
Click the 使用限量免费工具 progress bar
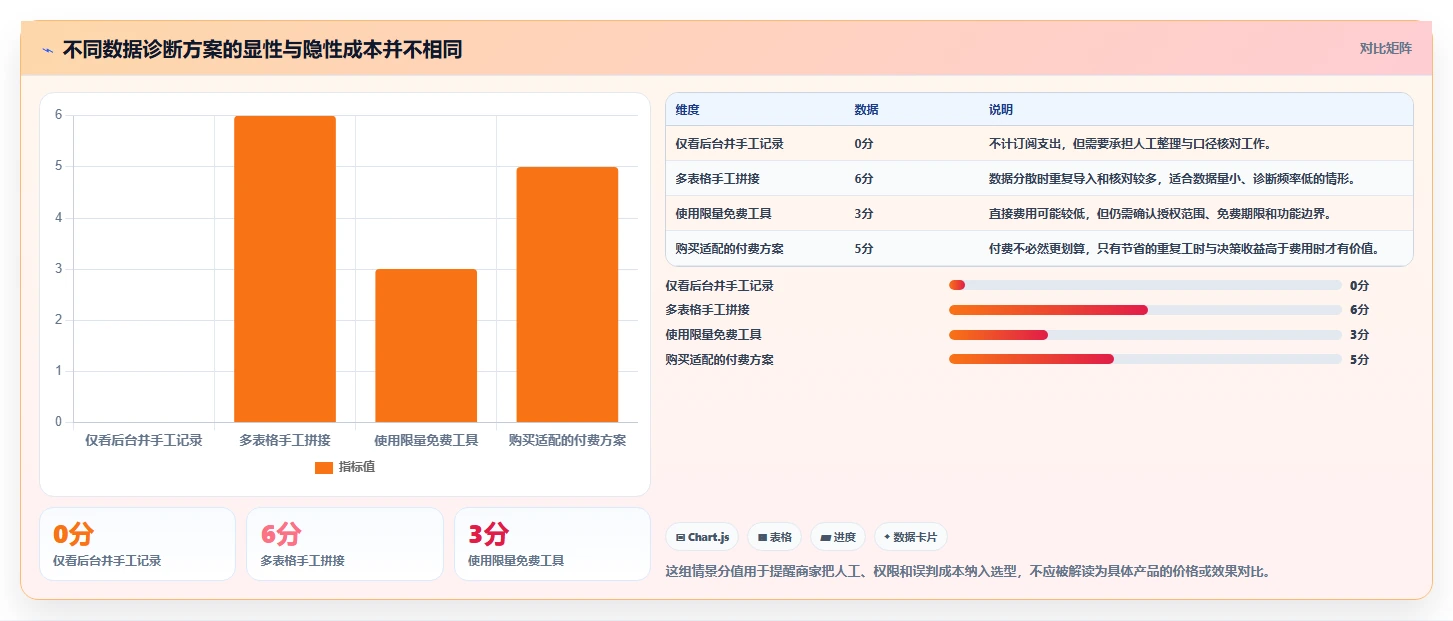1145,335
